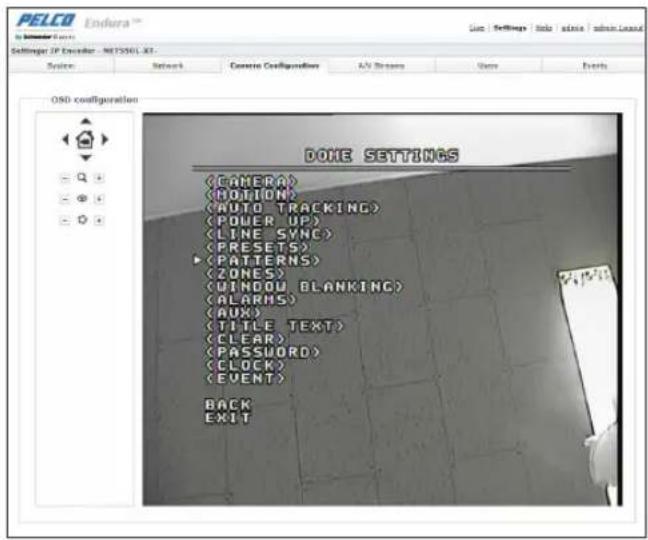648x540 pixels.
Task: Select the Camera Configuration tab
Action: pyautogui.click(x=274, y=66)
